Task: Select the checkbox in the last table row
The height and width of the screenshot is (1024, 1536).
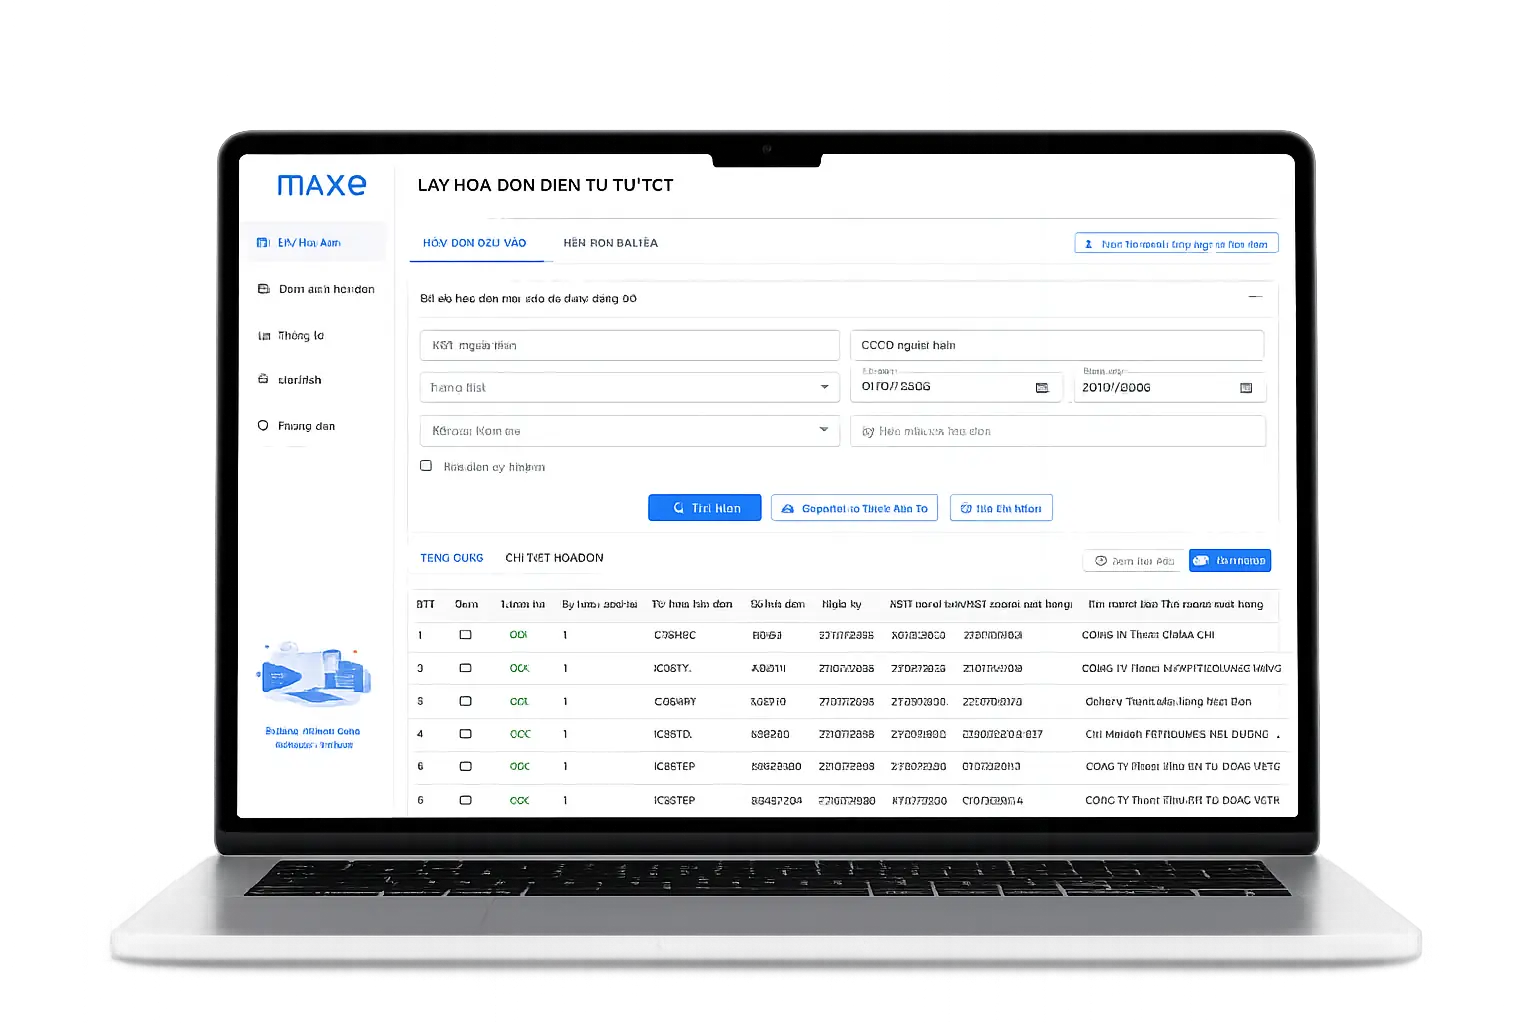Action: [465, 800]
